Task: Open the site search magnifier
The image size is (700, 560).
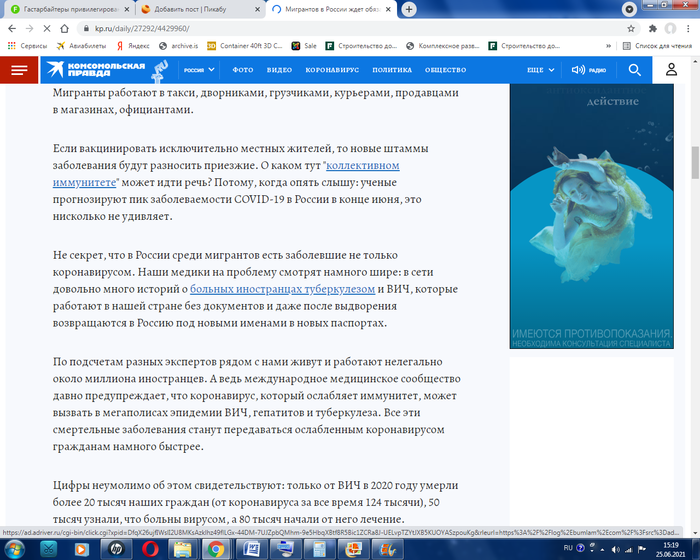Action: (634, 70)
